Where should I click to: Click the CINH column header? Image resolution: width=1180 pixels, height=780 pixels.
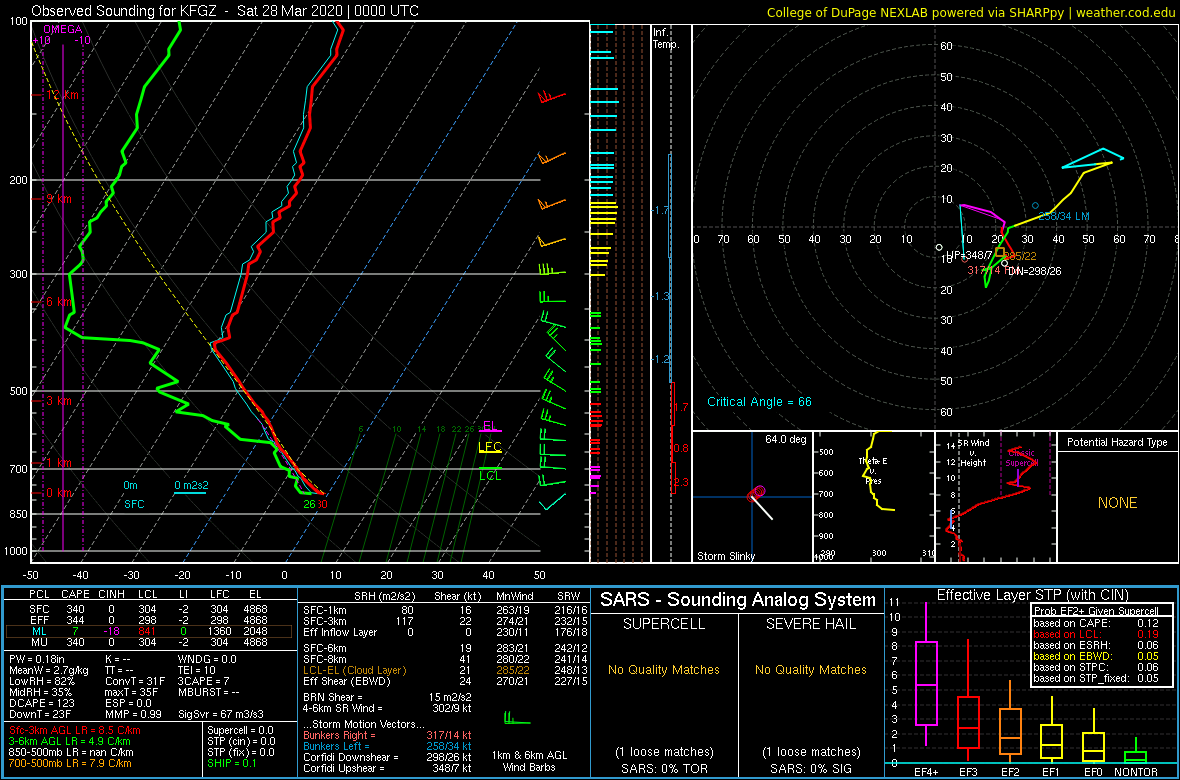[109, 593]
